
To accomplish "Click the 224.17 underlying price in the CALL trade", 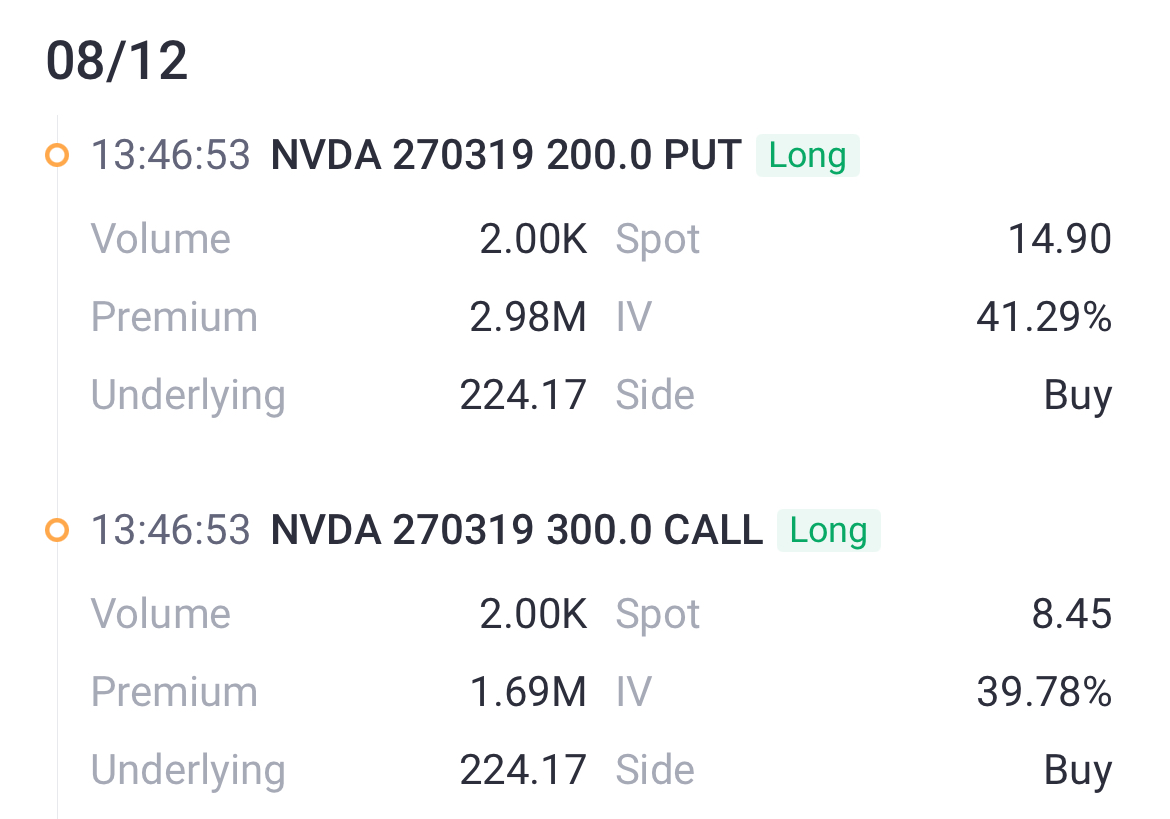I will (x=523, y=770).
